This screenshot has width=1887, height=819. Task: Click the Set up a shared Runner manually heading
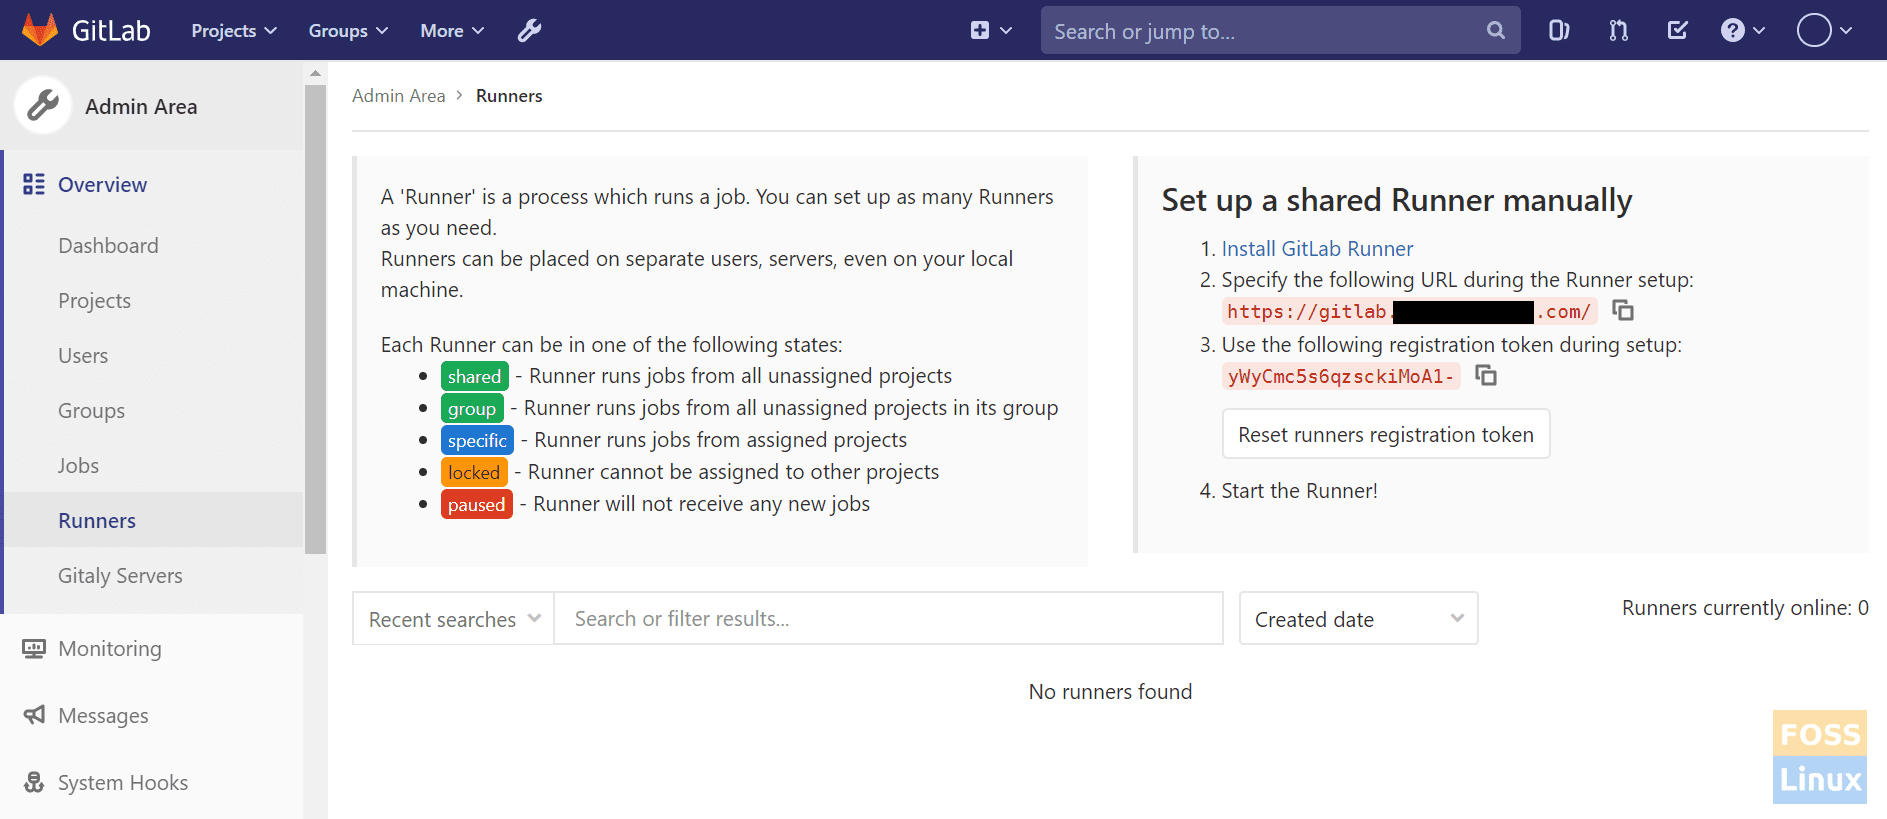(x=1397, y=200)
